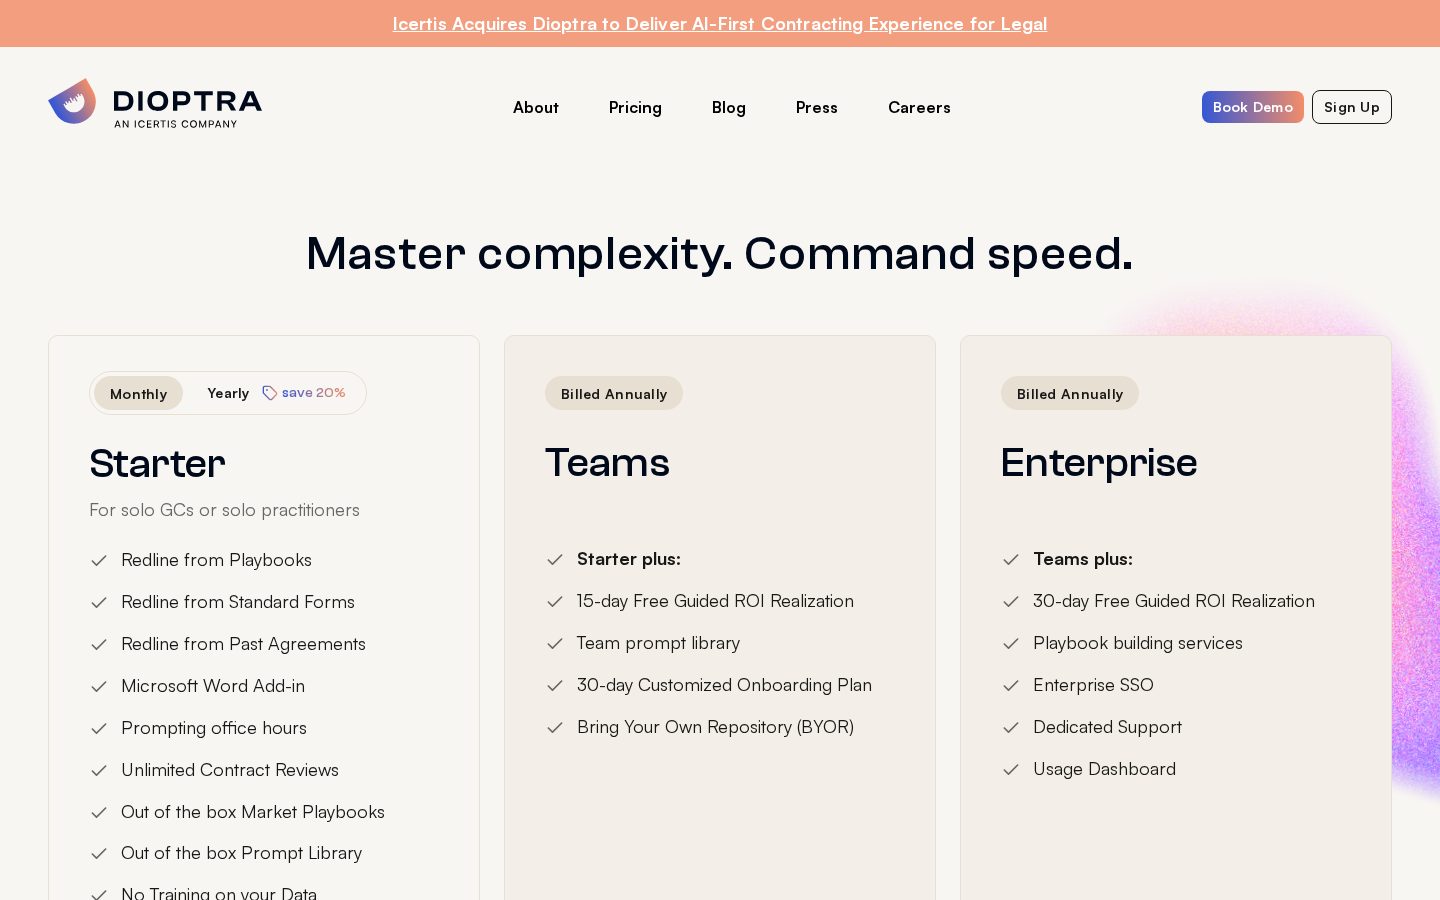Click the "Team prompt library" feature text
The width and height of the screenshot is (1440, 900).
(x=658, y=643)
